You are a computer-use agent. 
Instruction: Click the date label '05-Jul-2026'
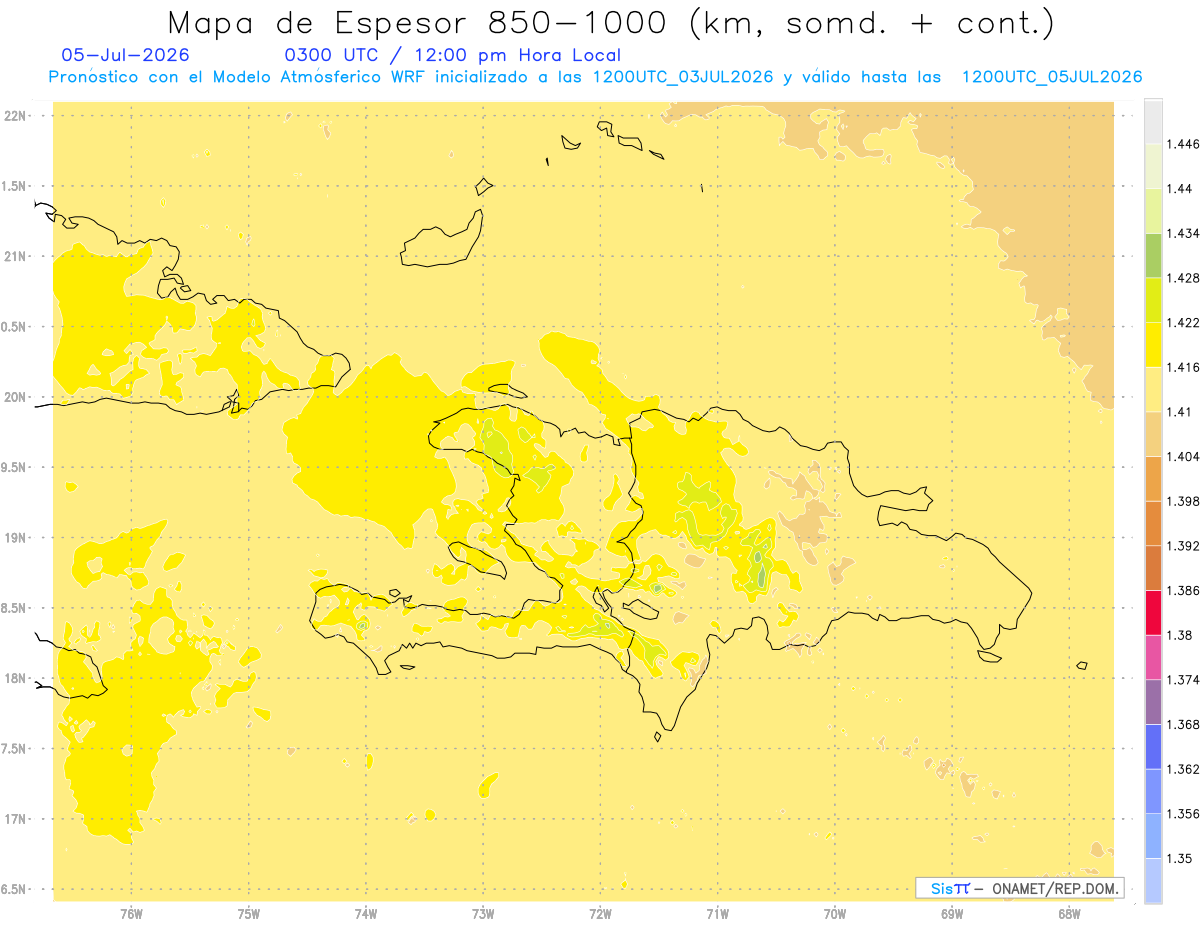click(125, 55)
